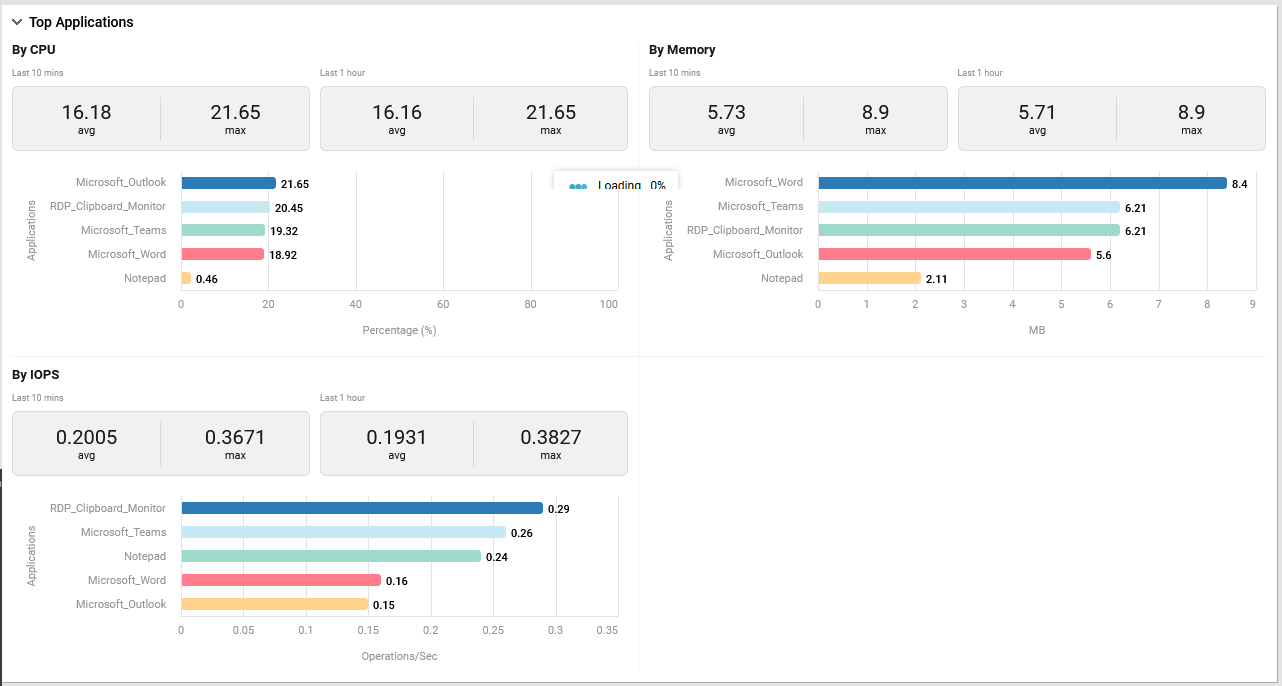Select the Notepad IOPS bar showing 0.24
The height and width of the screenshot is (686, 1282).
330,557
